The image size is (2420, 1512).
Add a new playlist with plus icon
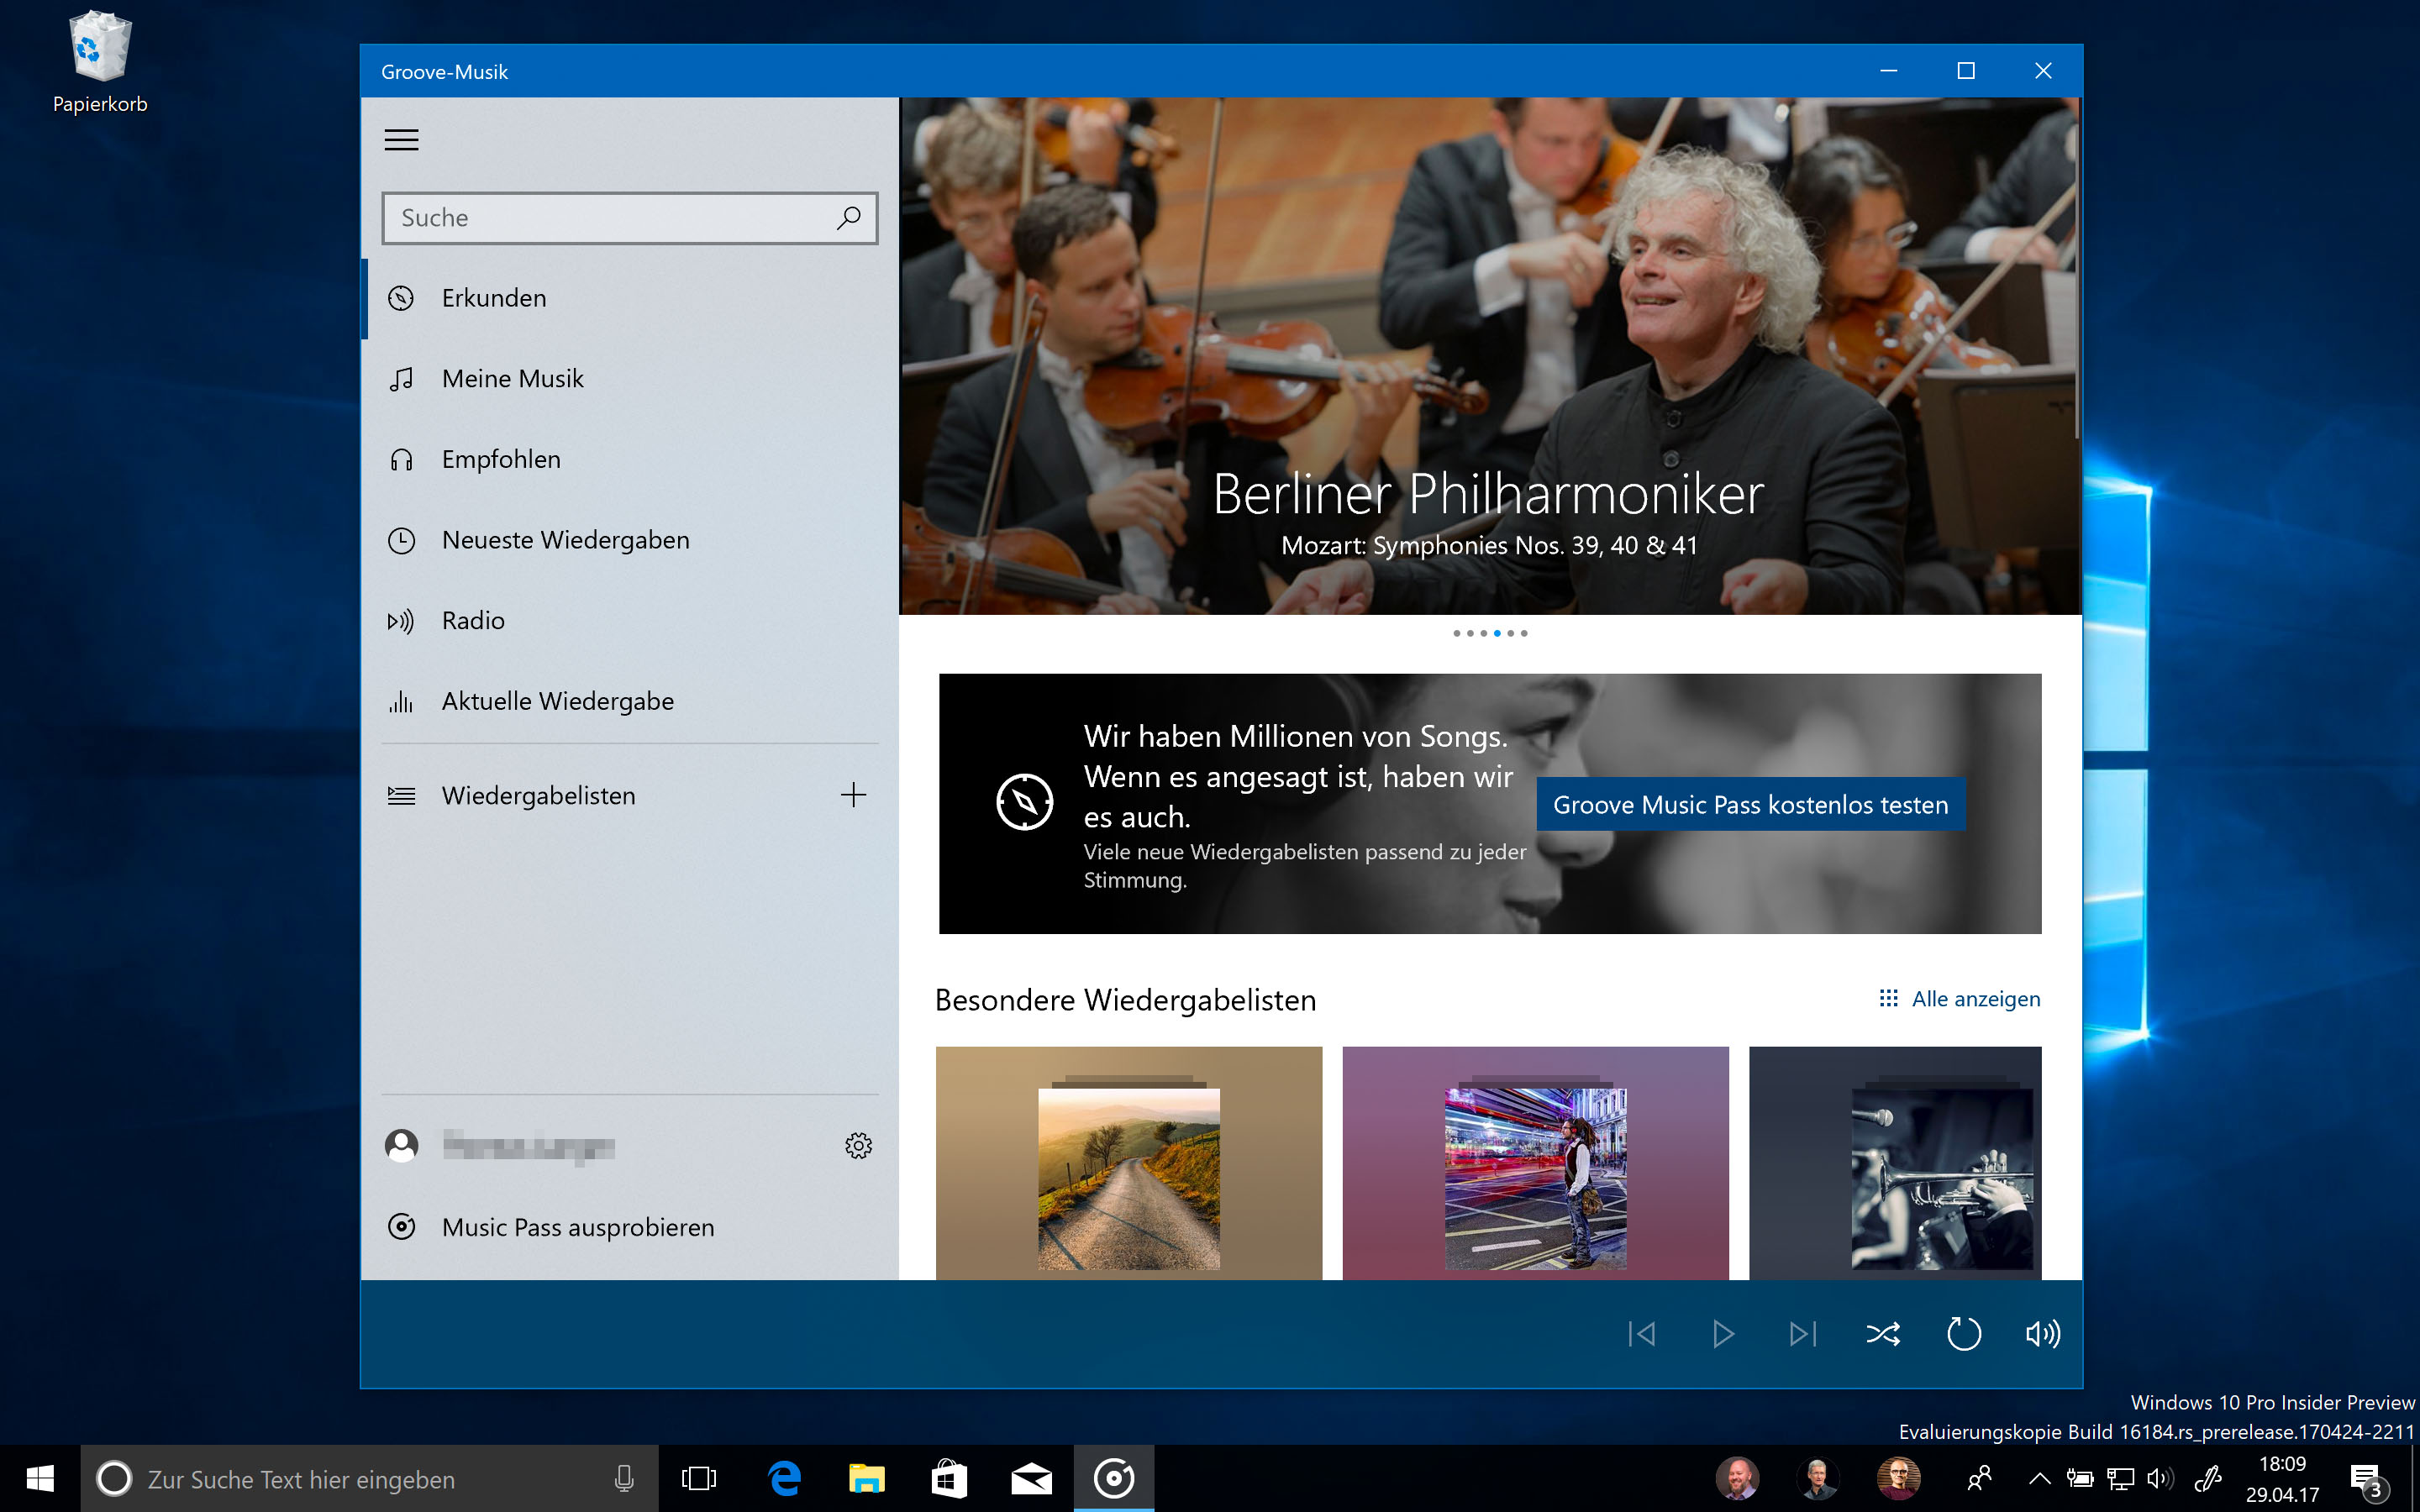coord(853,796)
